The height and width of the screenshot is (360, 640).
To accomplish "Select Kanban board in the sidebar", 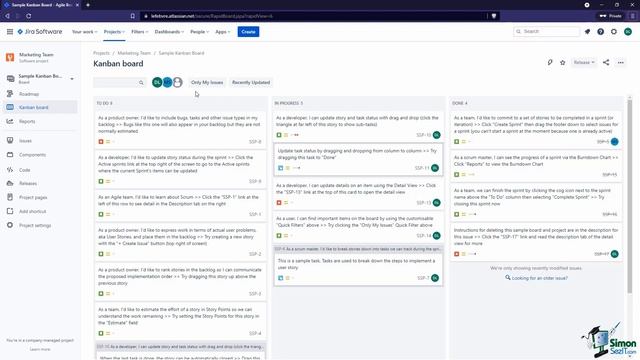I will coord(39,107).
